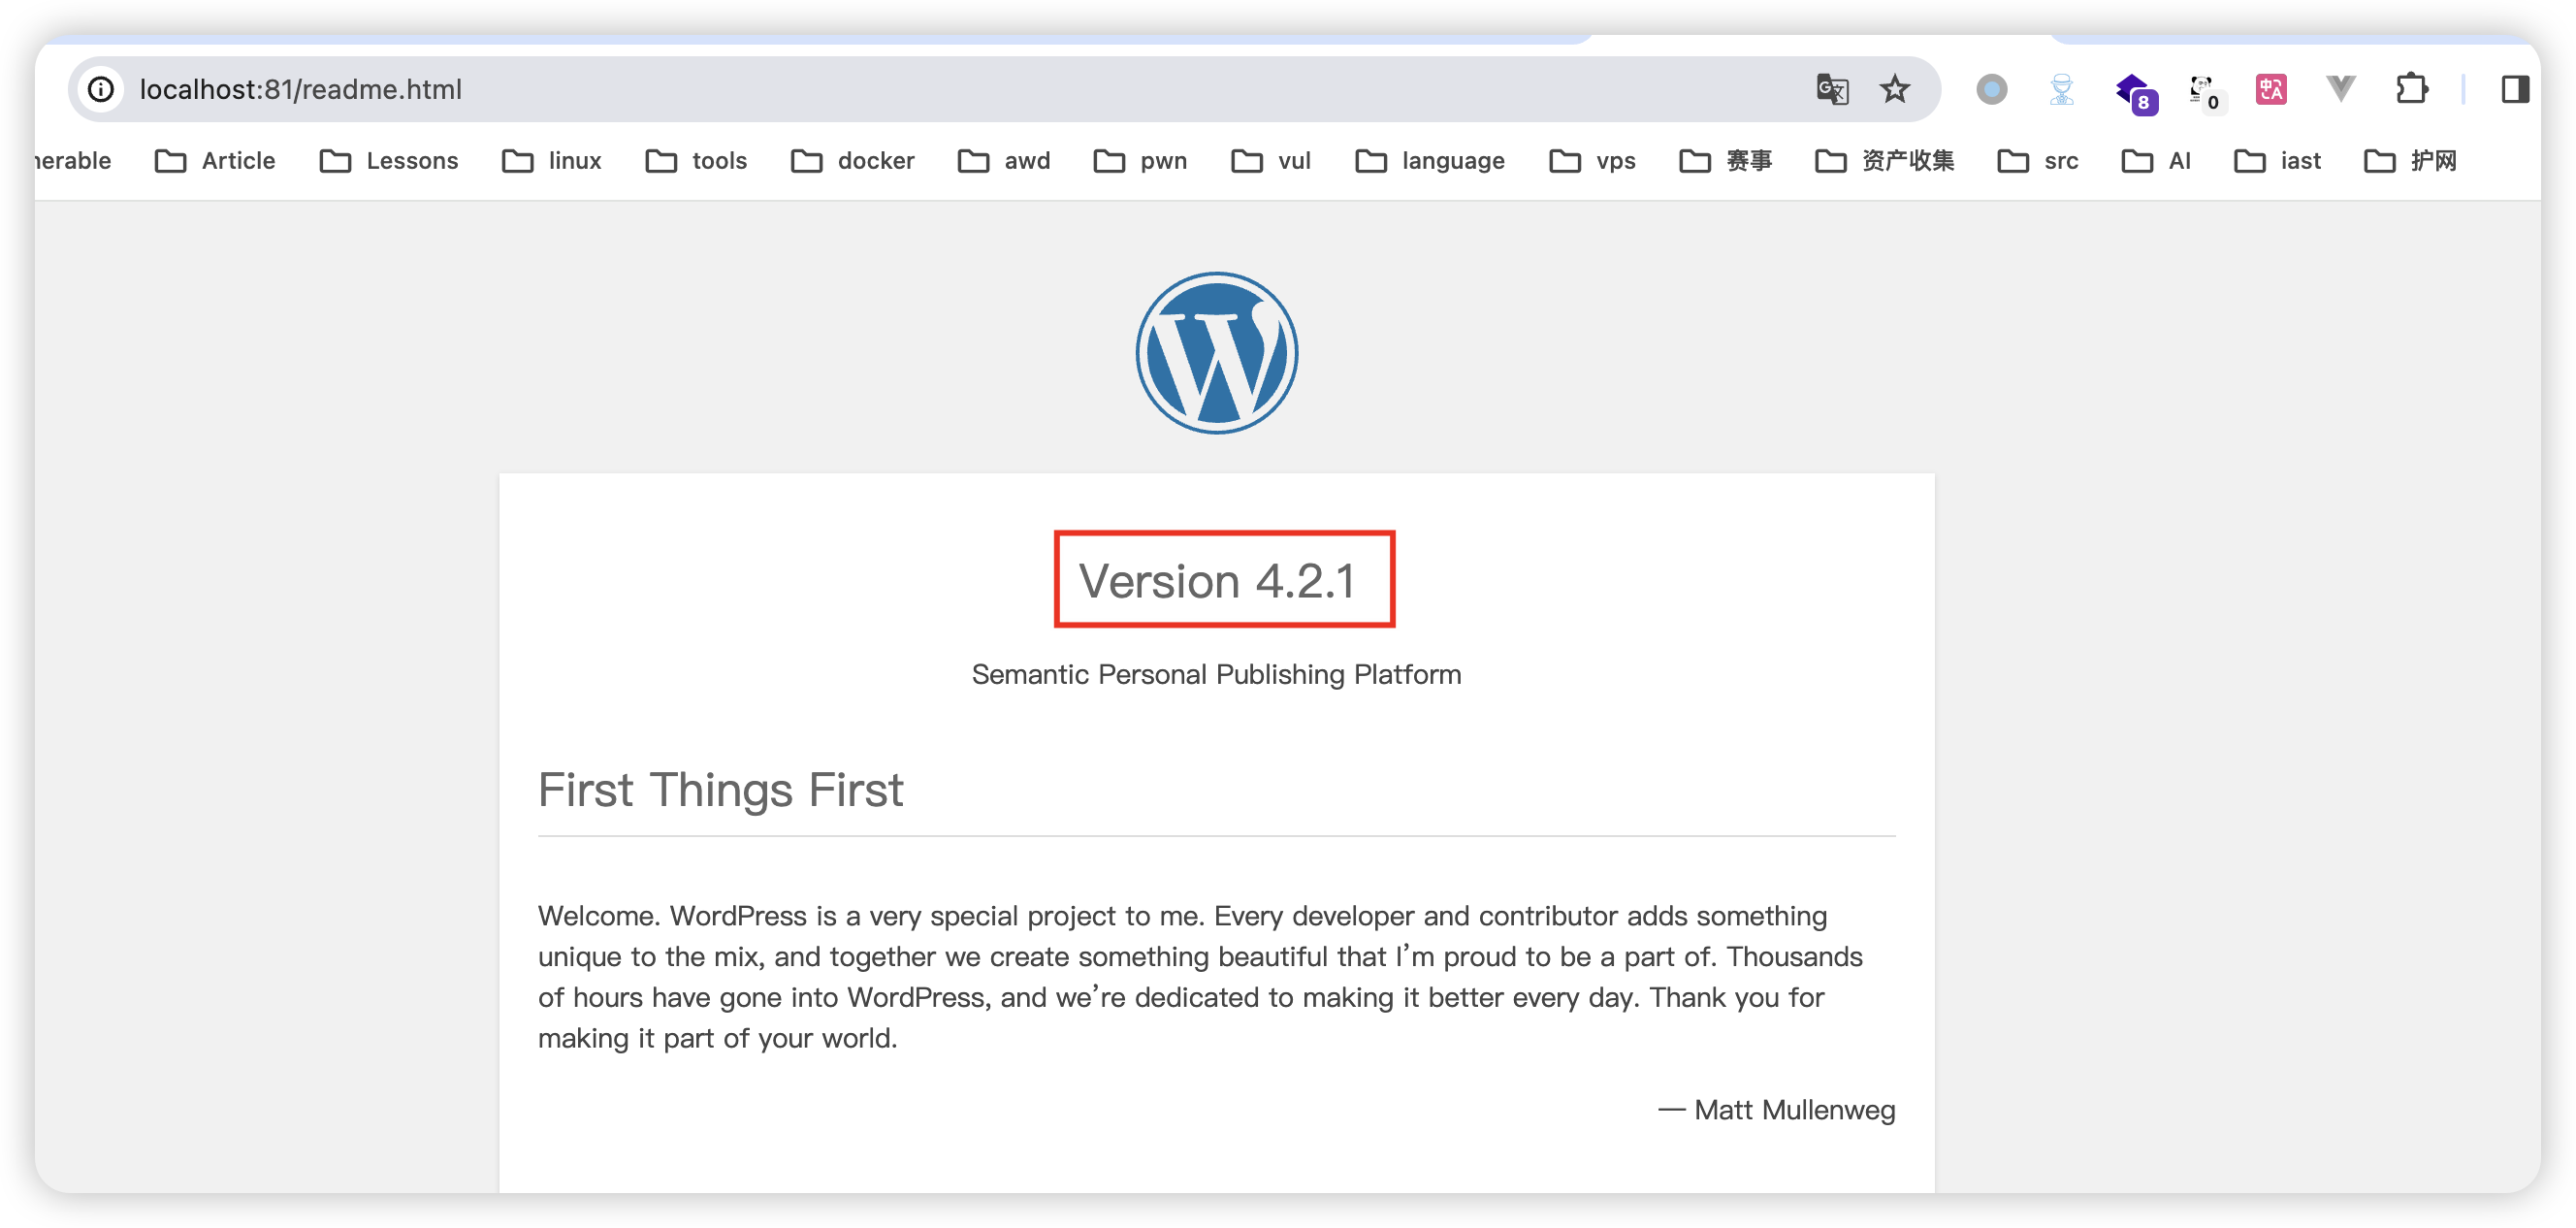Toggle the browser side panel icon
The width and height of the screenshot is (2576, 1228).
(2515, 89)
